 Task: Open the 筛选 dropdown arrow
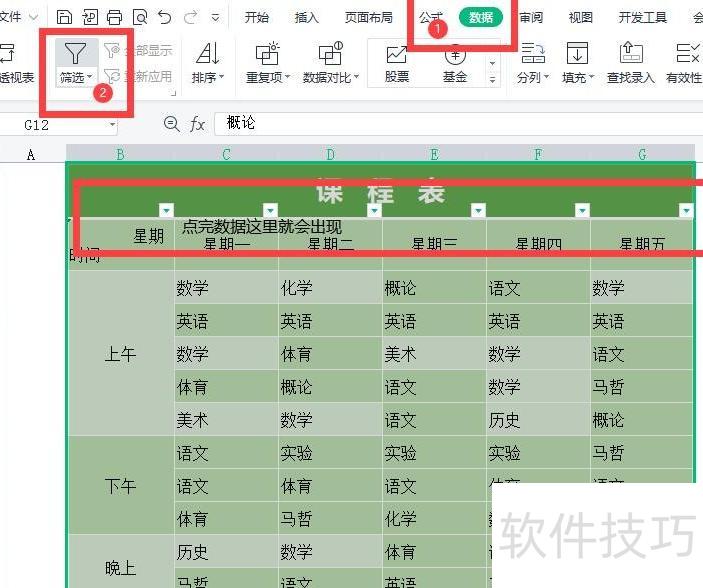tap(90, 77)
